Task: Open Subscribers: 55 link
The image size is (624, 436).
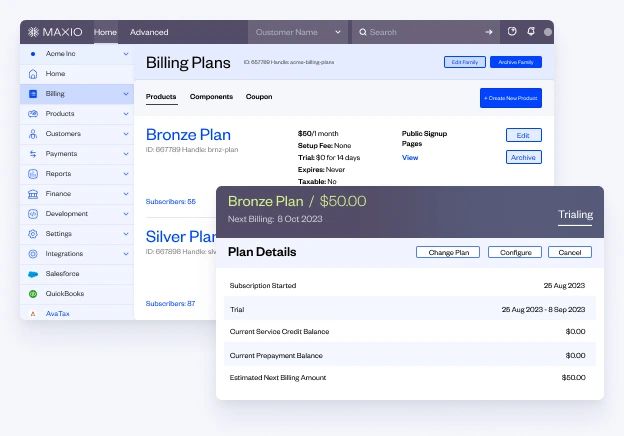Action: coord(171,202)
